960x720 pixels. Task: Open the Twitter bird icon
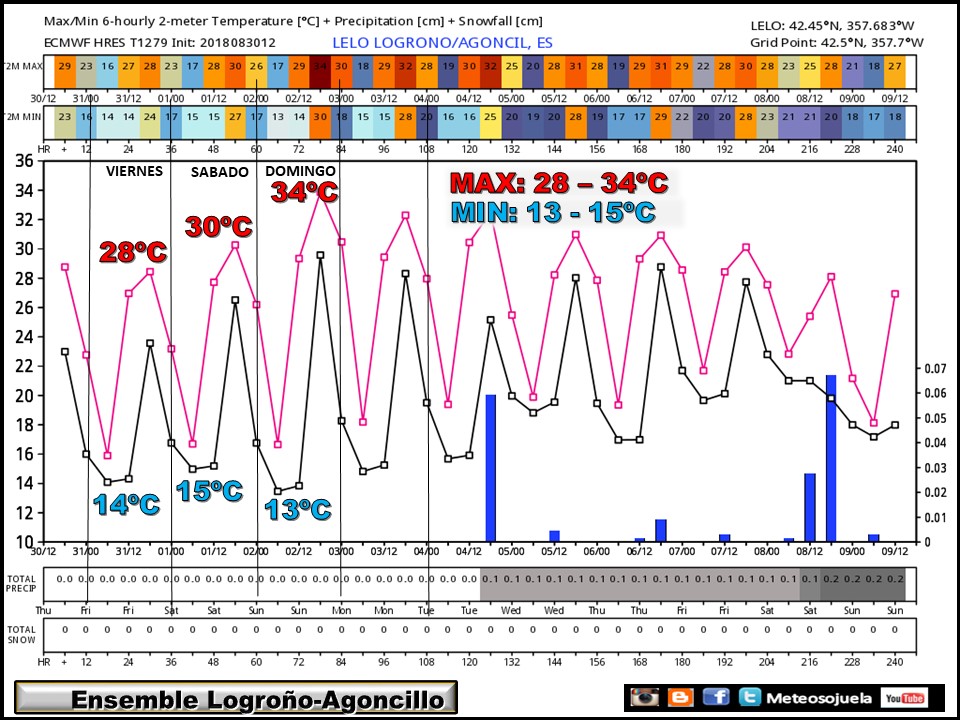click(x=749, y=697)
